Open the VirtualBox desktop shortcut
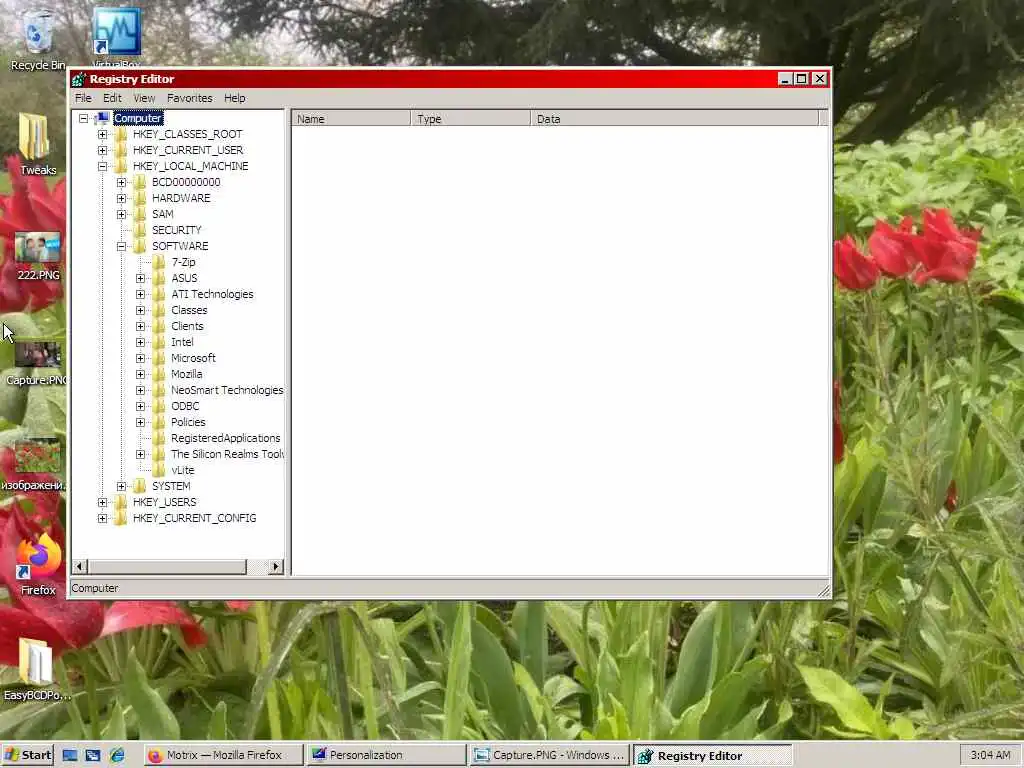 116,36
